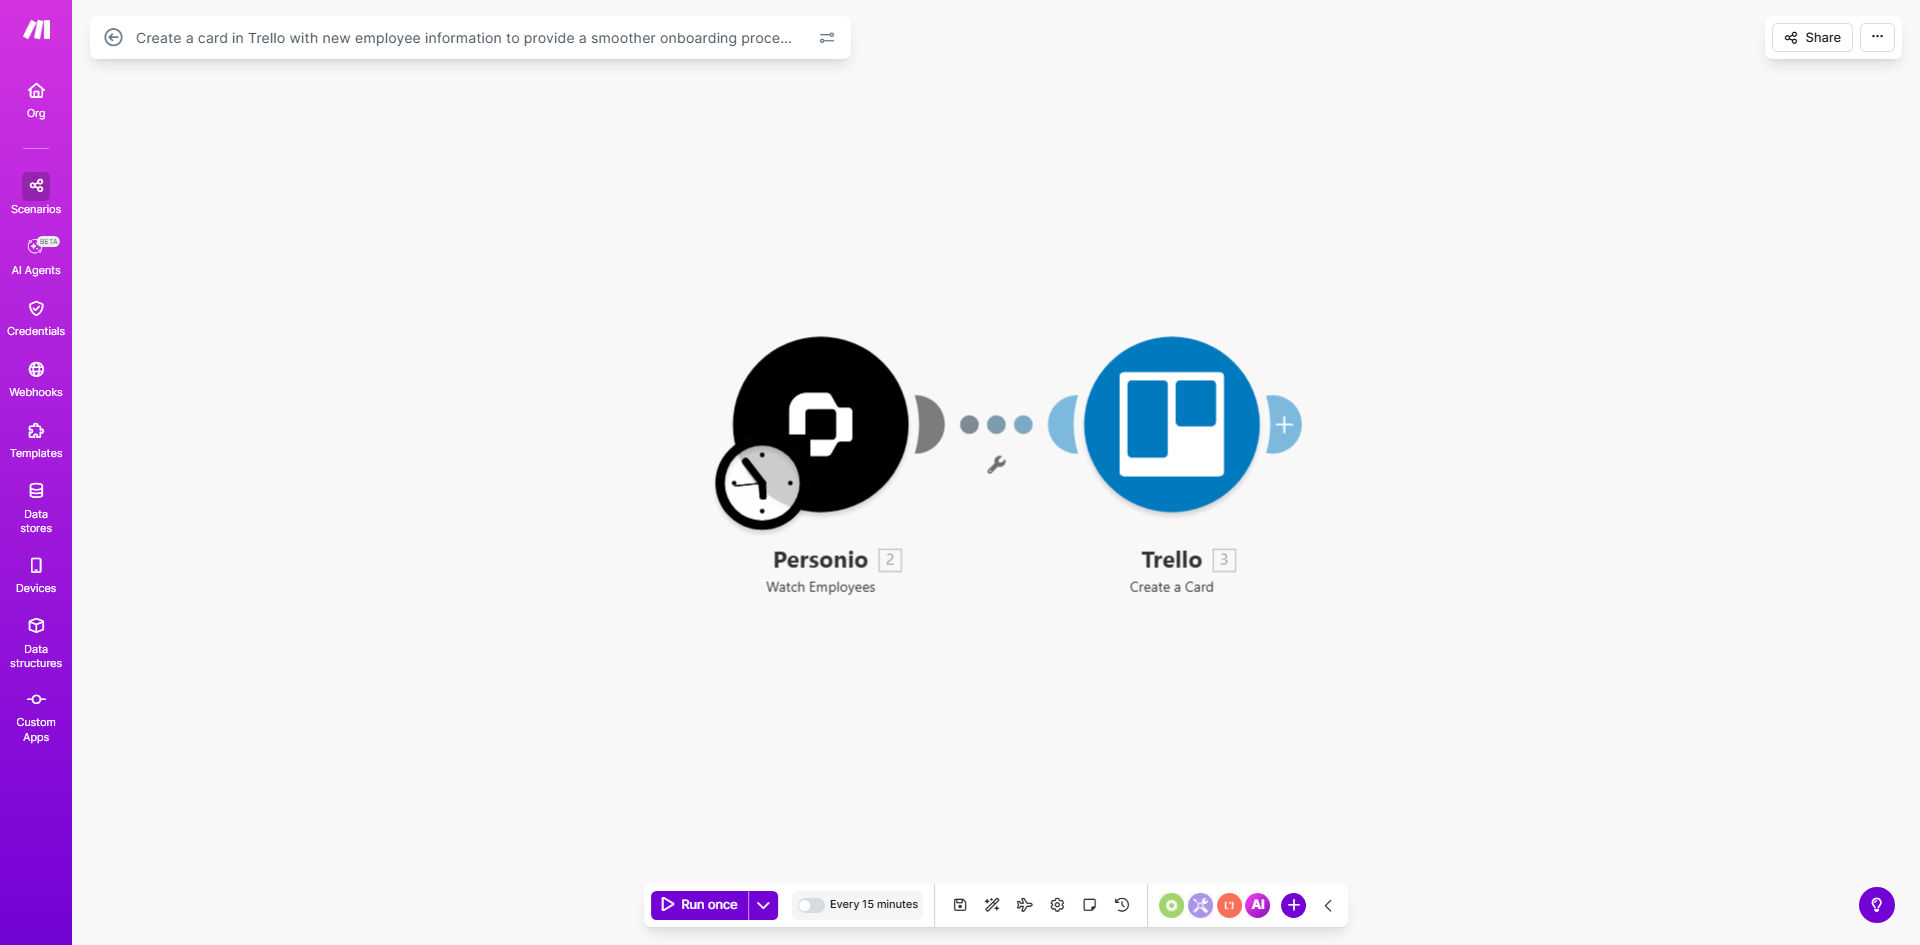Click the magic wand auto-align icon
The width and height of the screenshot is (1920, 945).
[992, 905]
